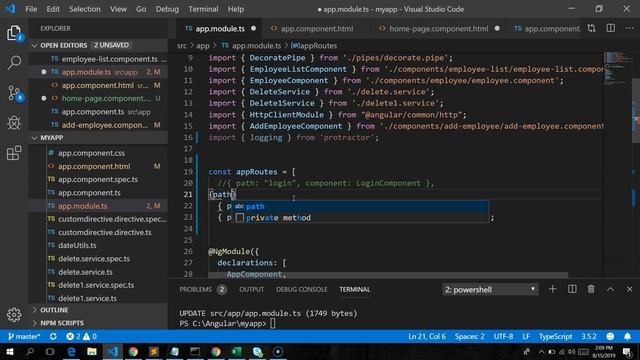Click the appRoutes breadcrumb item
The height and width of the screenshot is (360, 640).
pos(314,46)
